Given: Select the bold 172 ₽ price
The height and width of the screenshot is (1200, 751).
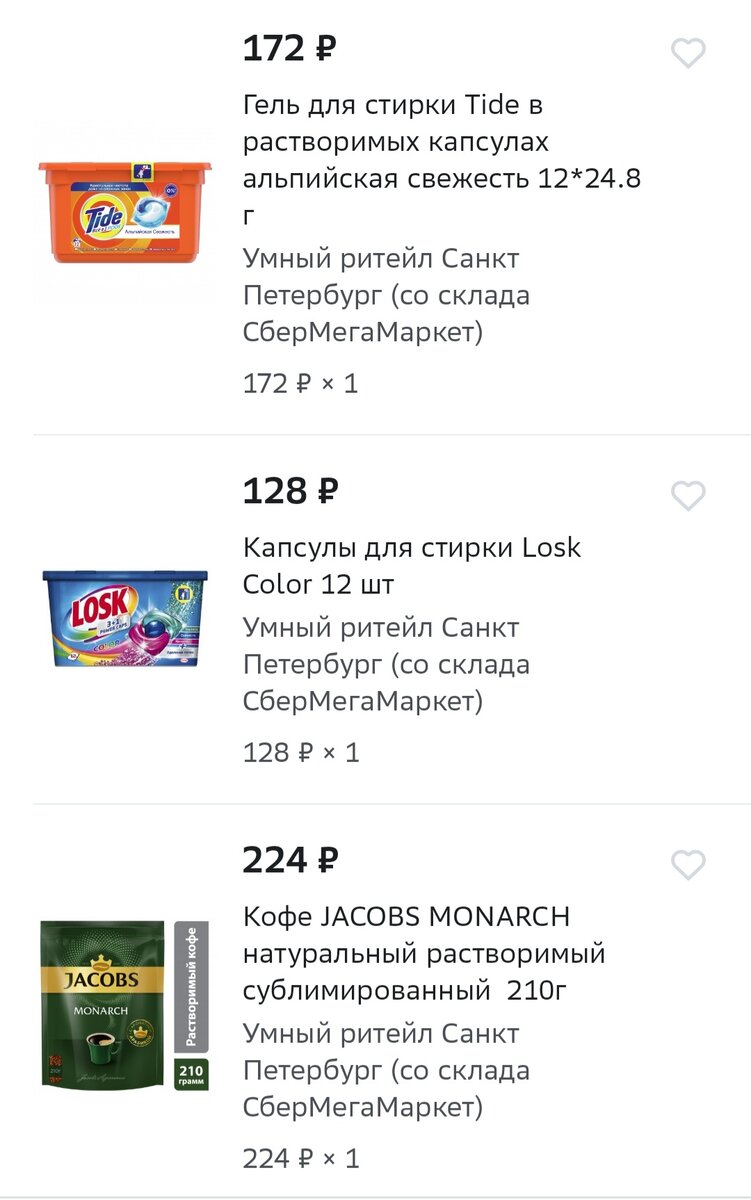Looking at the screenshot, I should click(x=290, y=48).
